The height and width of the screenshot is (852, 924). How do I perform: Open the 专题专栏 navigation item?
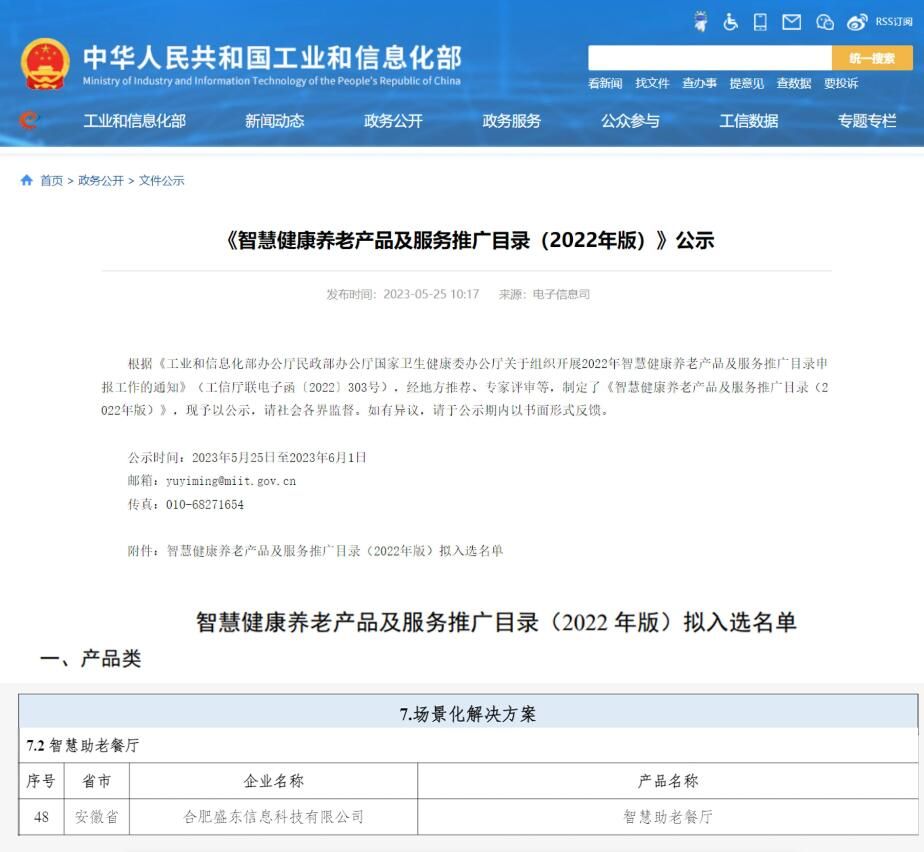click(867, 121)
